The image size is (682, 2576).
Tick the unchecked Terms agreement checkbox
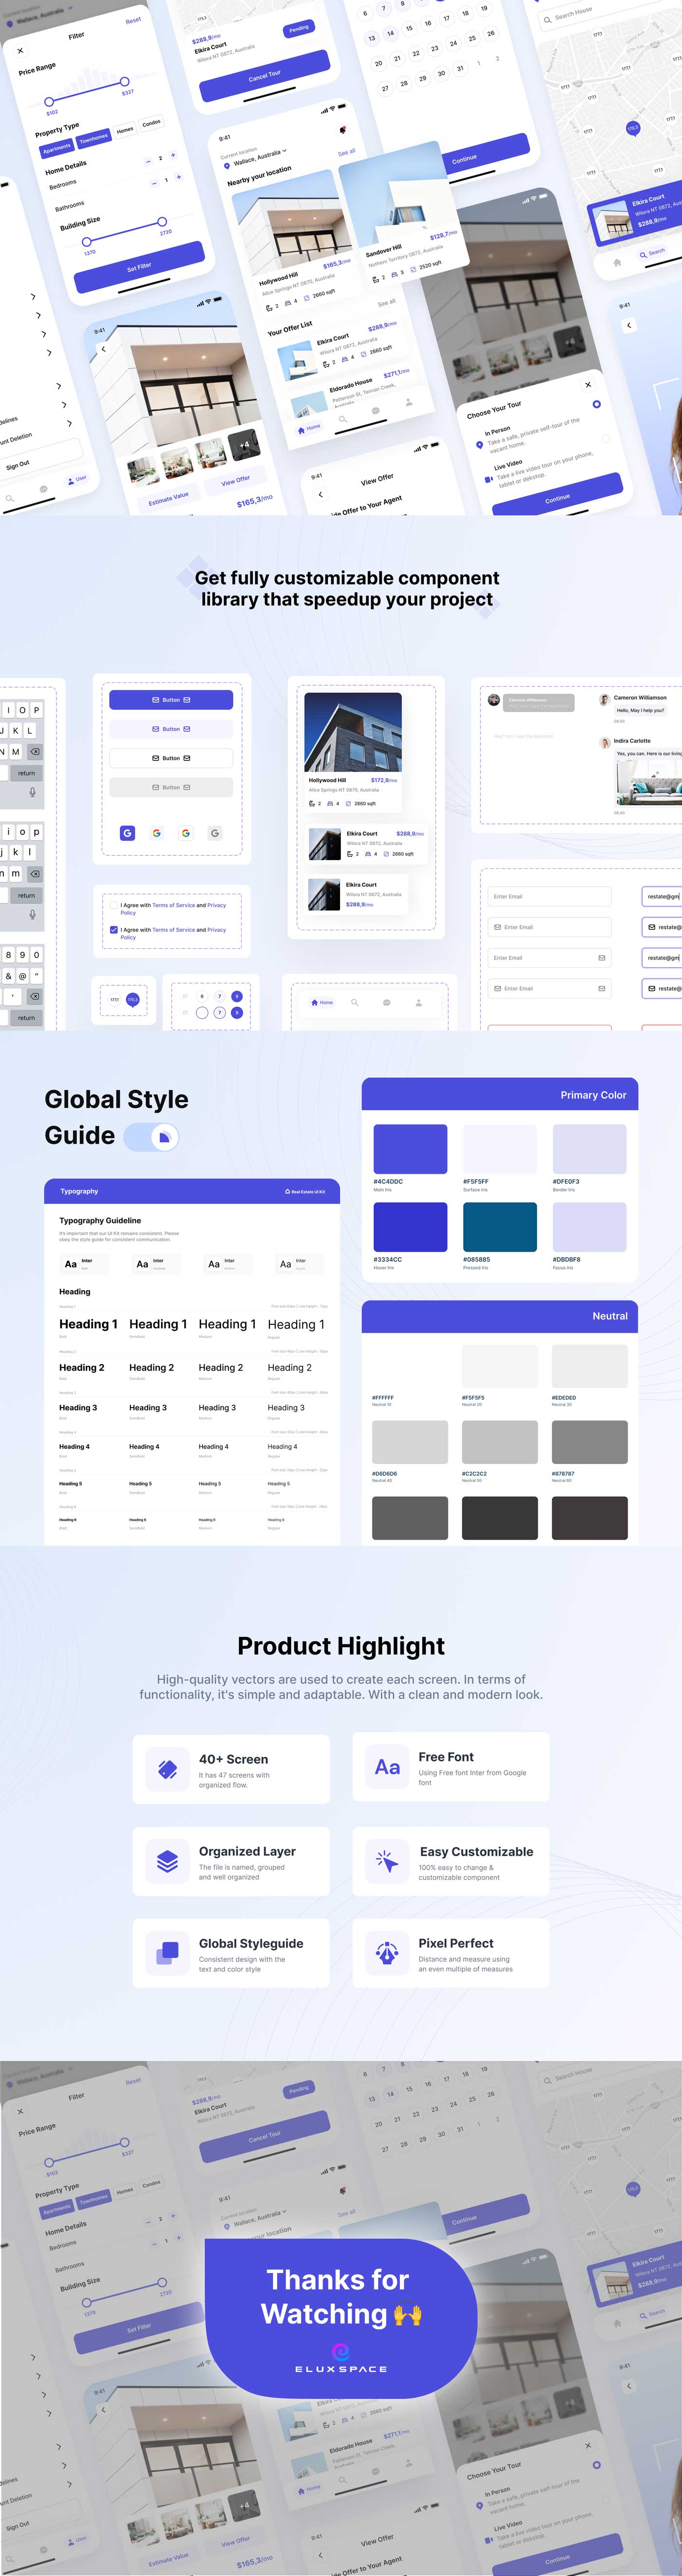pyautogui.click(x=113, y=906)
